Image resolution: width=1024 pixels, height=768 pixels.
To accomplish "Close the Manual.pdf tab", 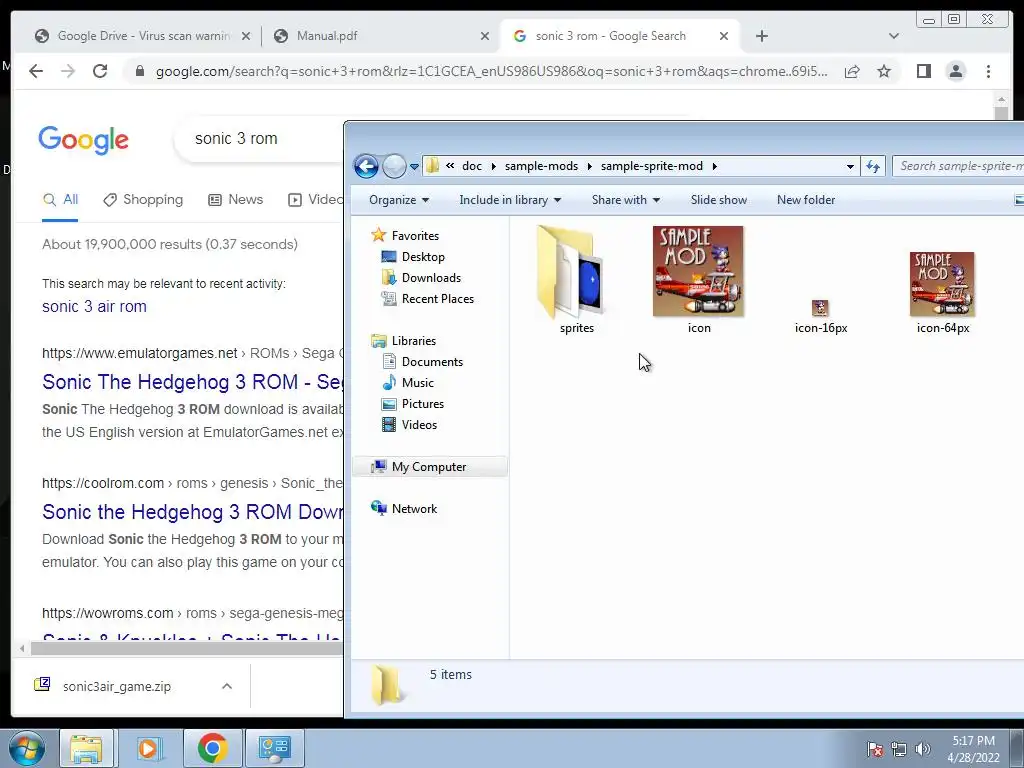I will [x=485, y=36].
